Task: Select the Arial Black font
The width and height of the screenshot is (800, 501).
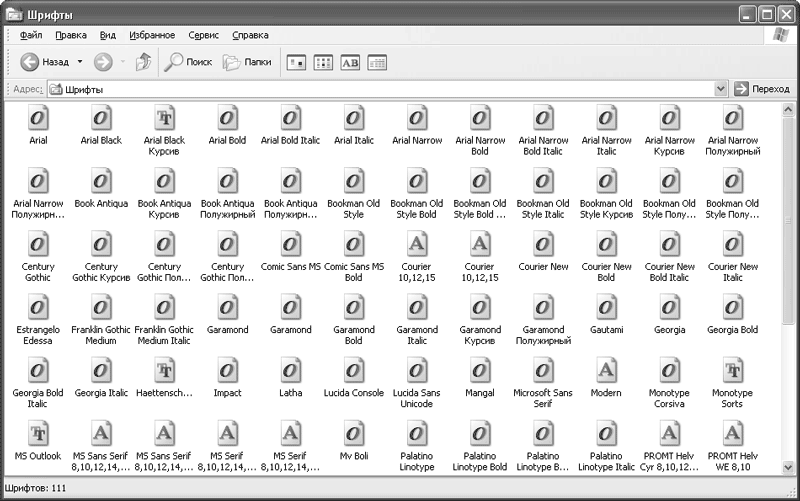Action: 101,126
